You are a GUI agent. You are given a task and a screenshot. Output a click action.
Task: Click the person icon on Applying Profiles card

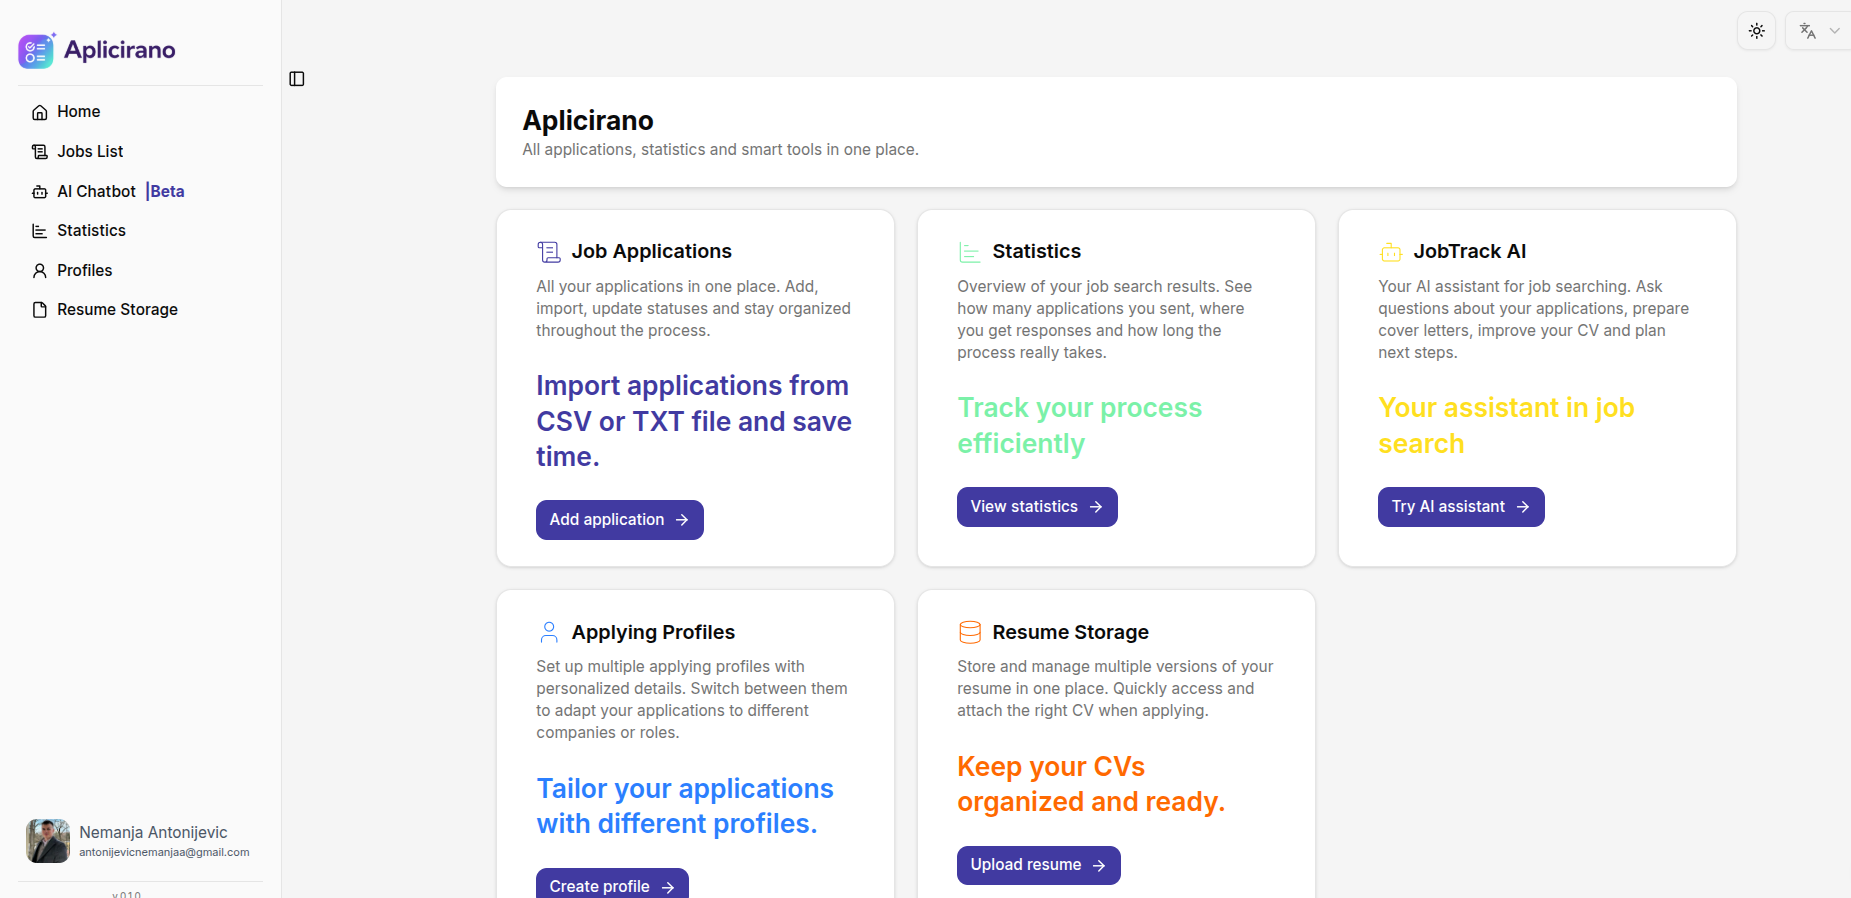click(x=548, y=632)
